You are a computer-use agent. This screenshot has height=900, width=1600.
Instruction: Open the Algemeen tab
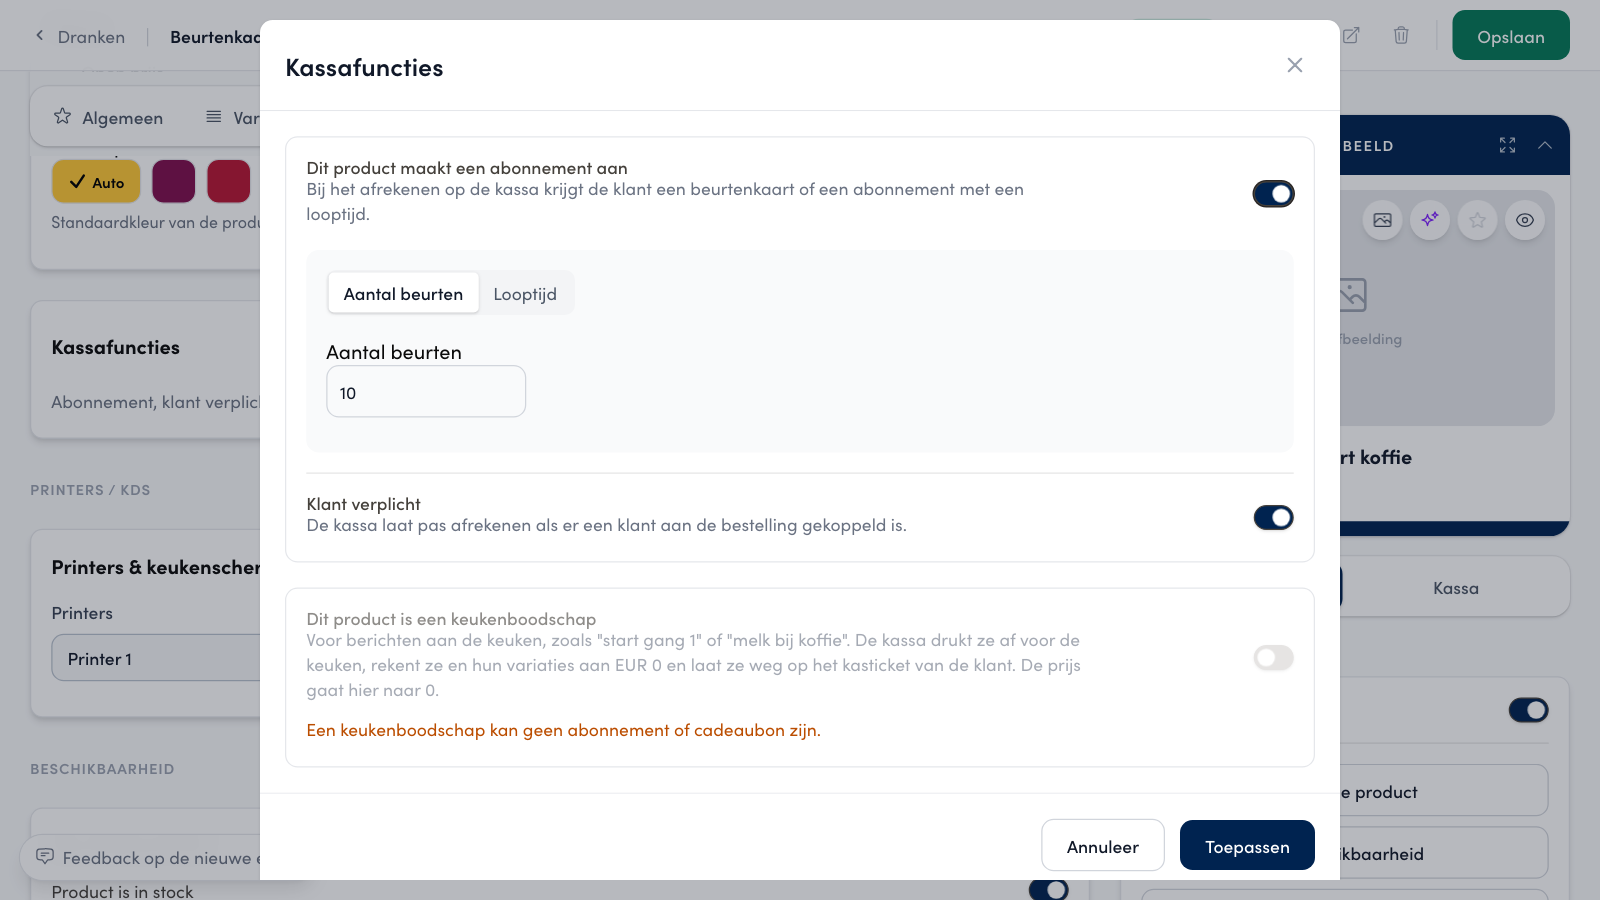coord(108,117)
